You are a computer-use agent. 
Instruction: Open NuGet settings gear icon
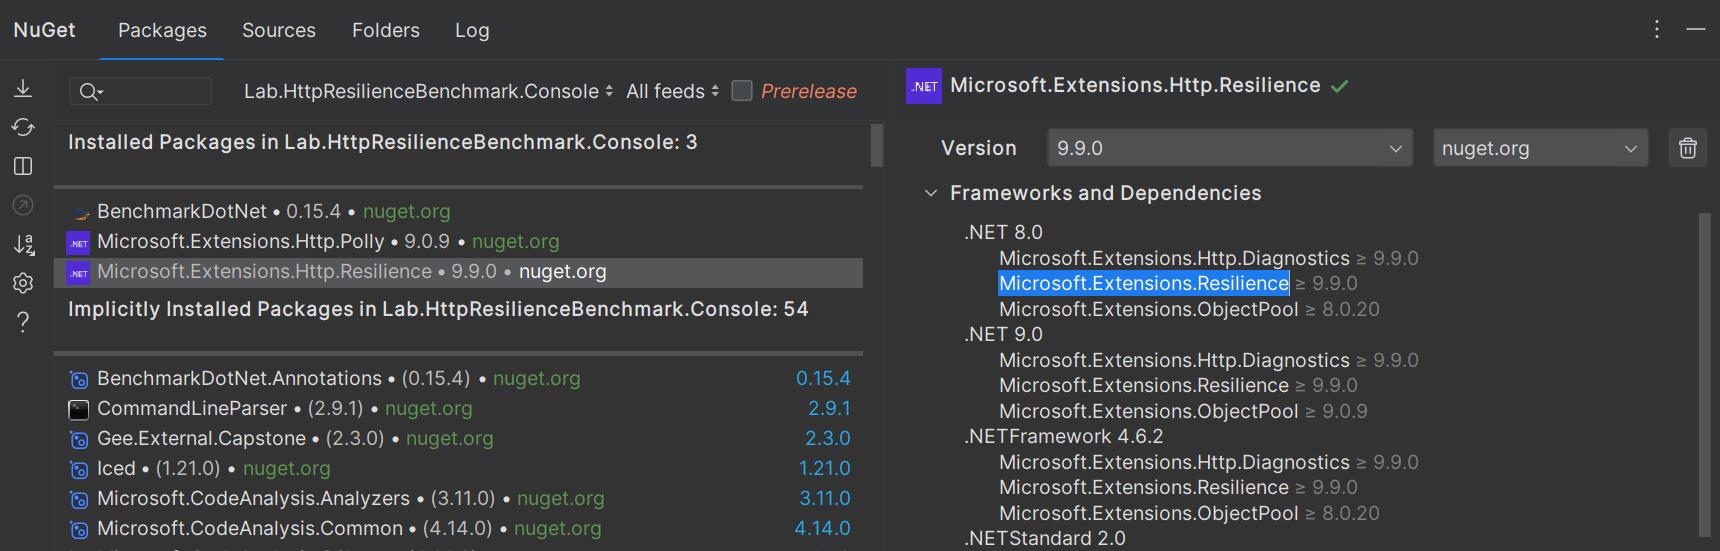point(23,283)
